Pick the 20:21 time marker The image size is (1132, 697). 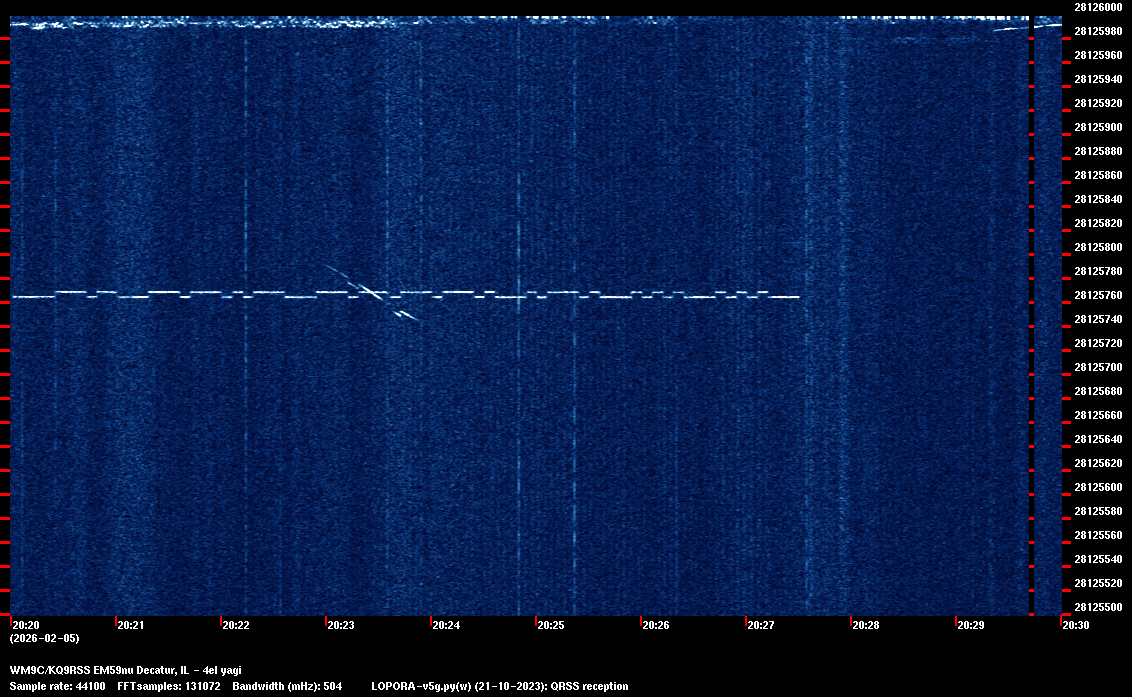click(131, 625)
